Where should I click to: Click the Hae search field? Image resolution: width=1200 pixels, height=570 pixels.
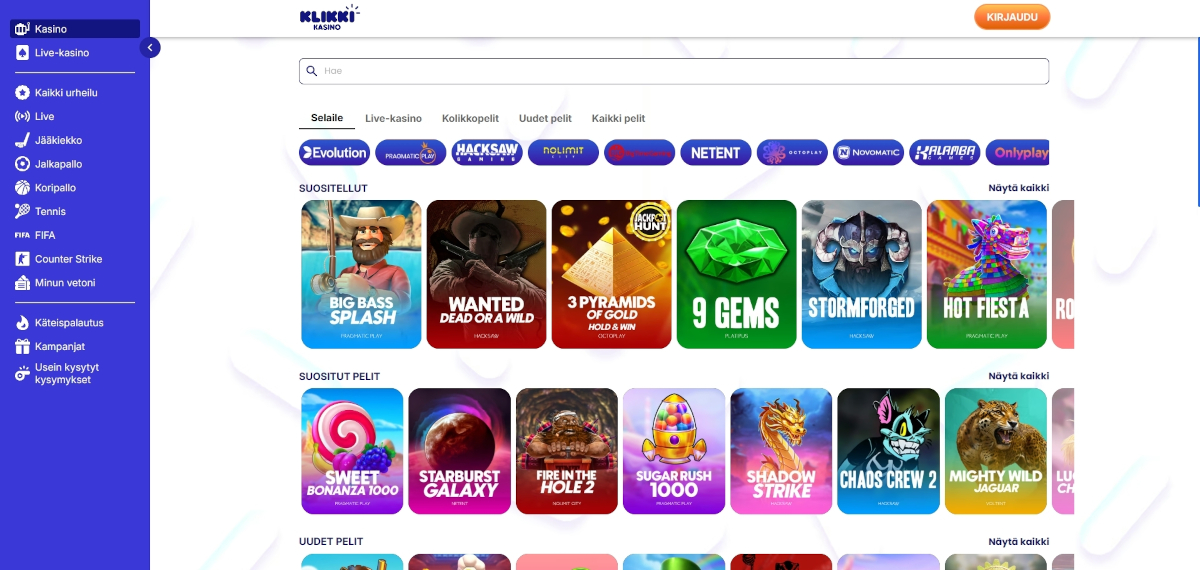pos(674,71)
